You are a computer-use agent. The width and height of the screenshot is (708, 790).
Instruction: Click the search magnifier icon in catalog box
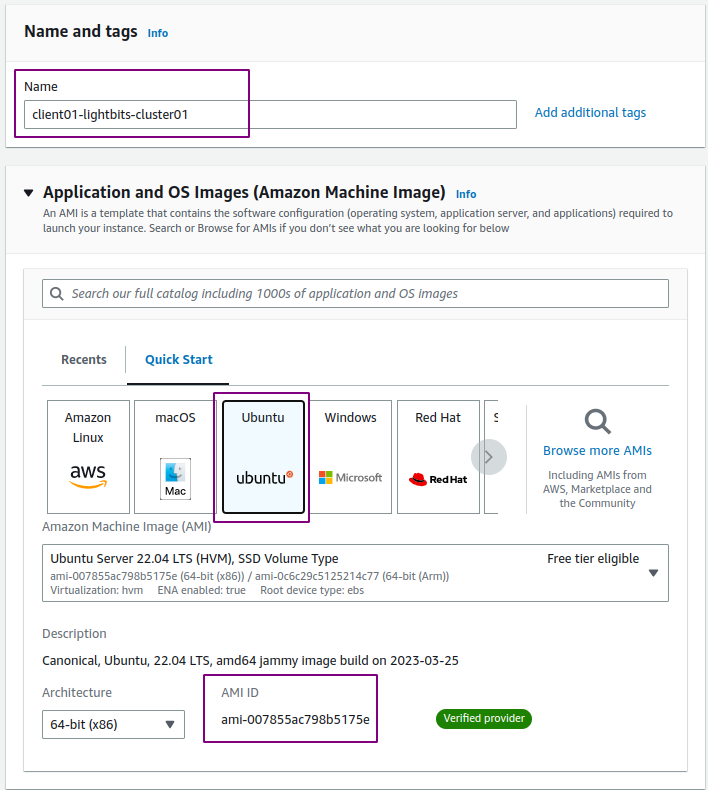(57, 294)
